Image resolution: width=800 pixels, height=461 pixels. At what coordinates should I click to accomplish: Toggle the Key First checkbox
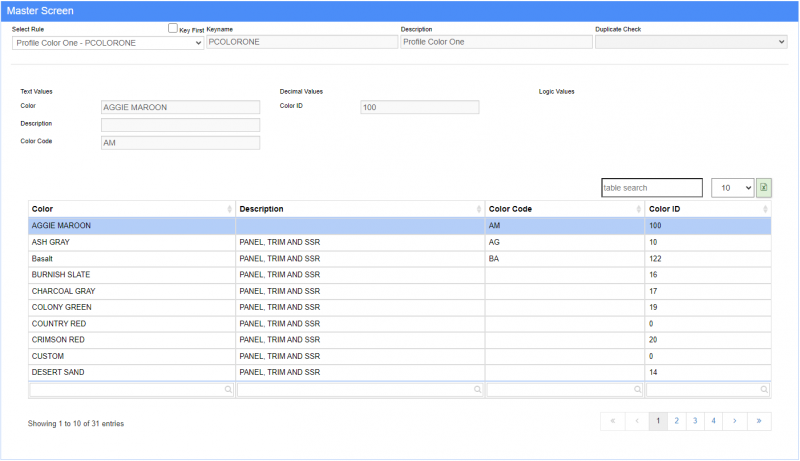[x=173, y=29]
